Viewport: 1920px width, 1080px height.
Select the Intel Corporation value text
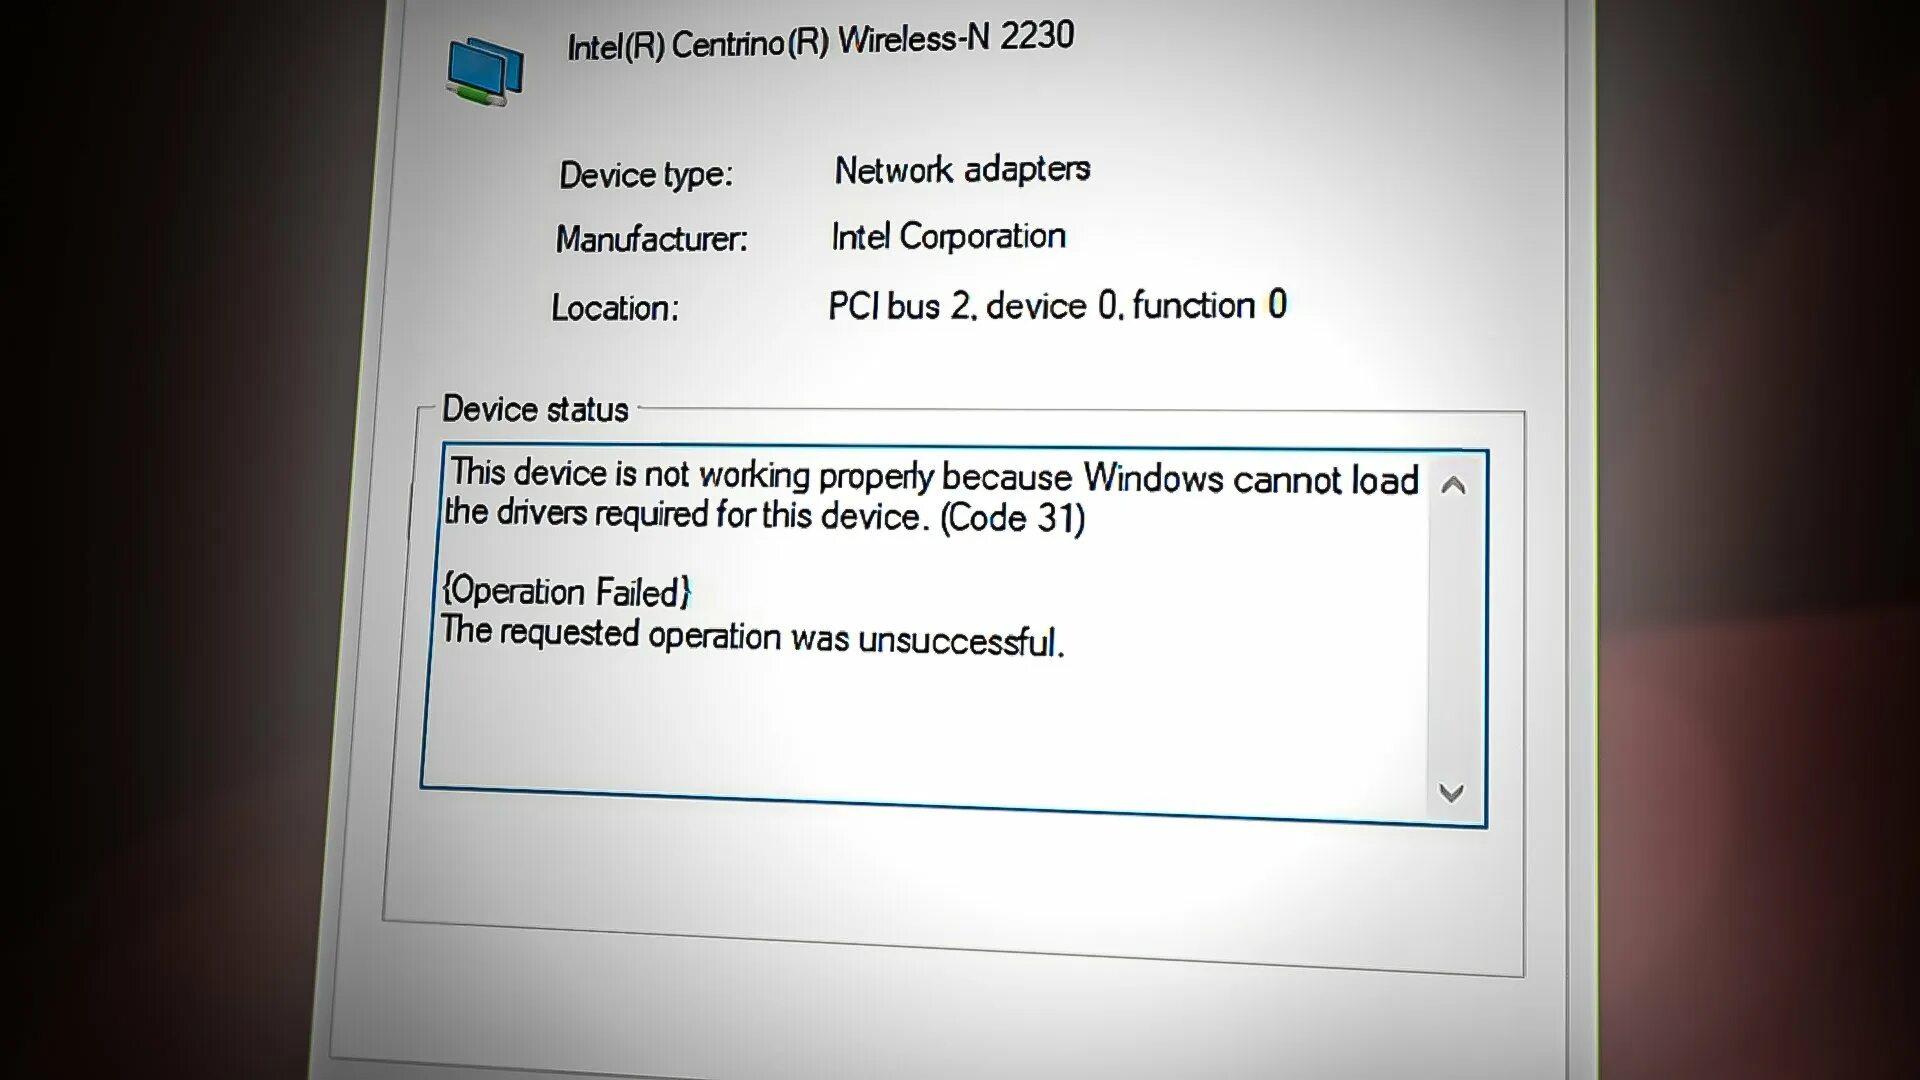(x=948, y=236)
